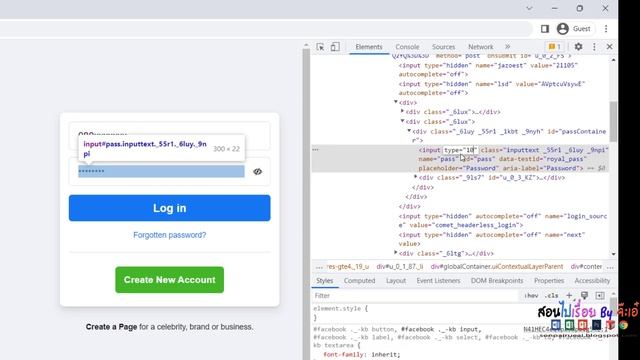Open the DevTools settings gear
This screenshot has height=360, width=640.
click(578, 47)
